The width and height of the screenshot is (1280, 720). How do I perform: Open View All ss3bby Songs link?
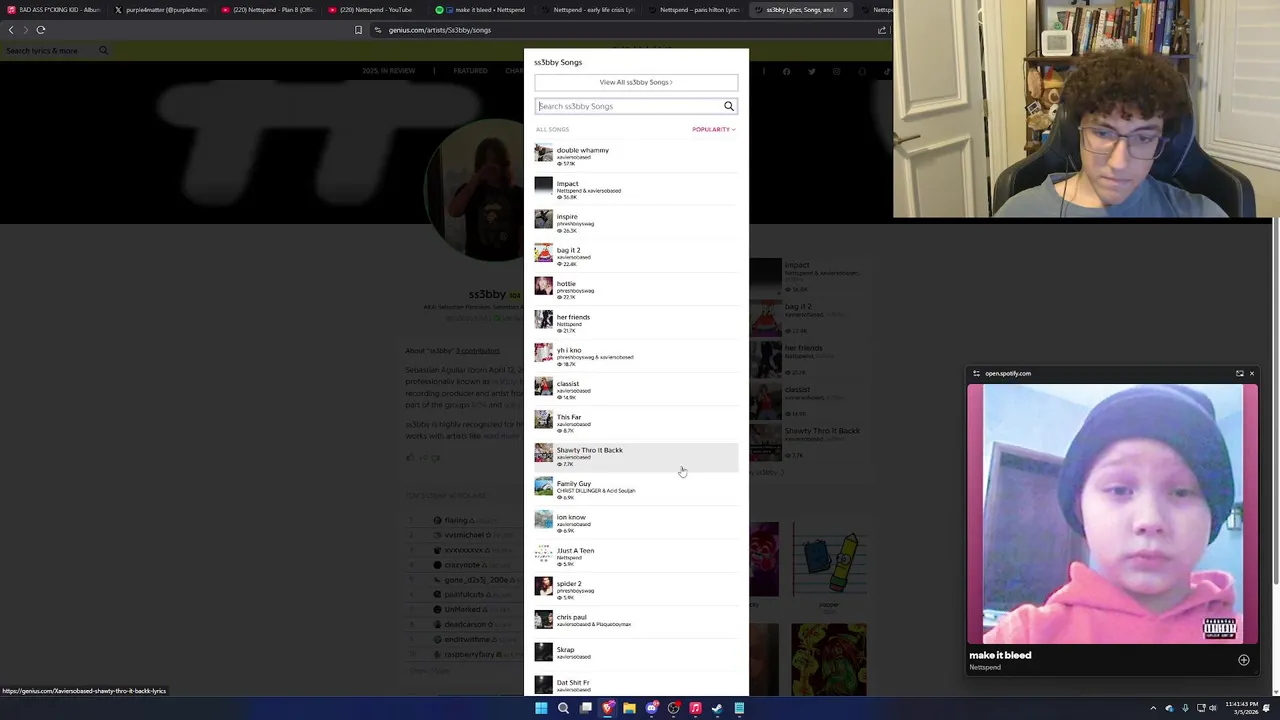pyautogui.click(x=636, y=82)
